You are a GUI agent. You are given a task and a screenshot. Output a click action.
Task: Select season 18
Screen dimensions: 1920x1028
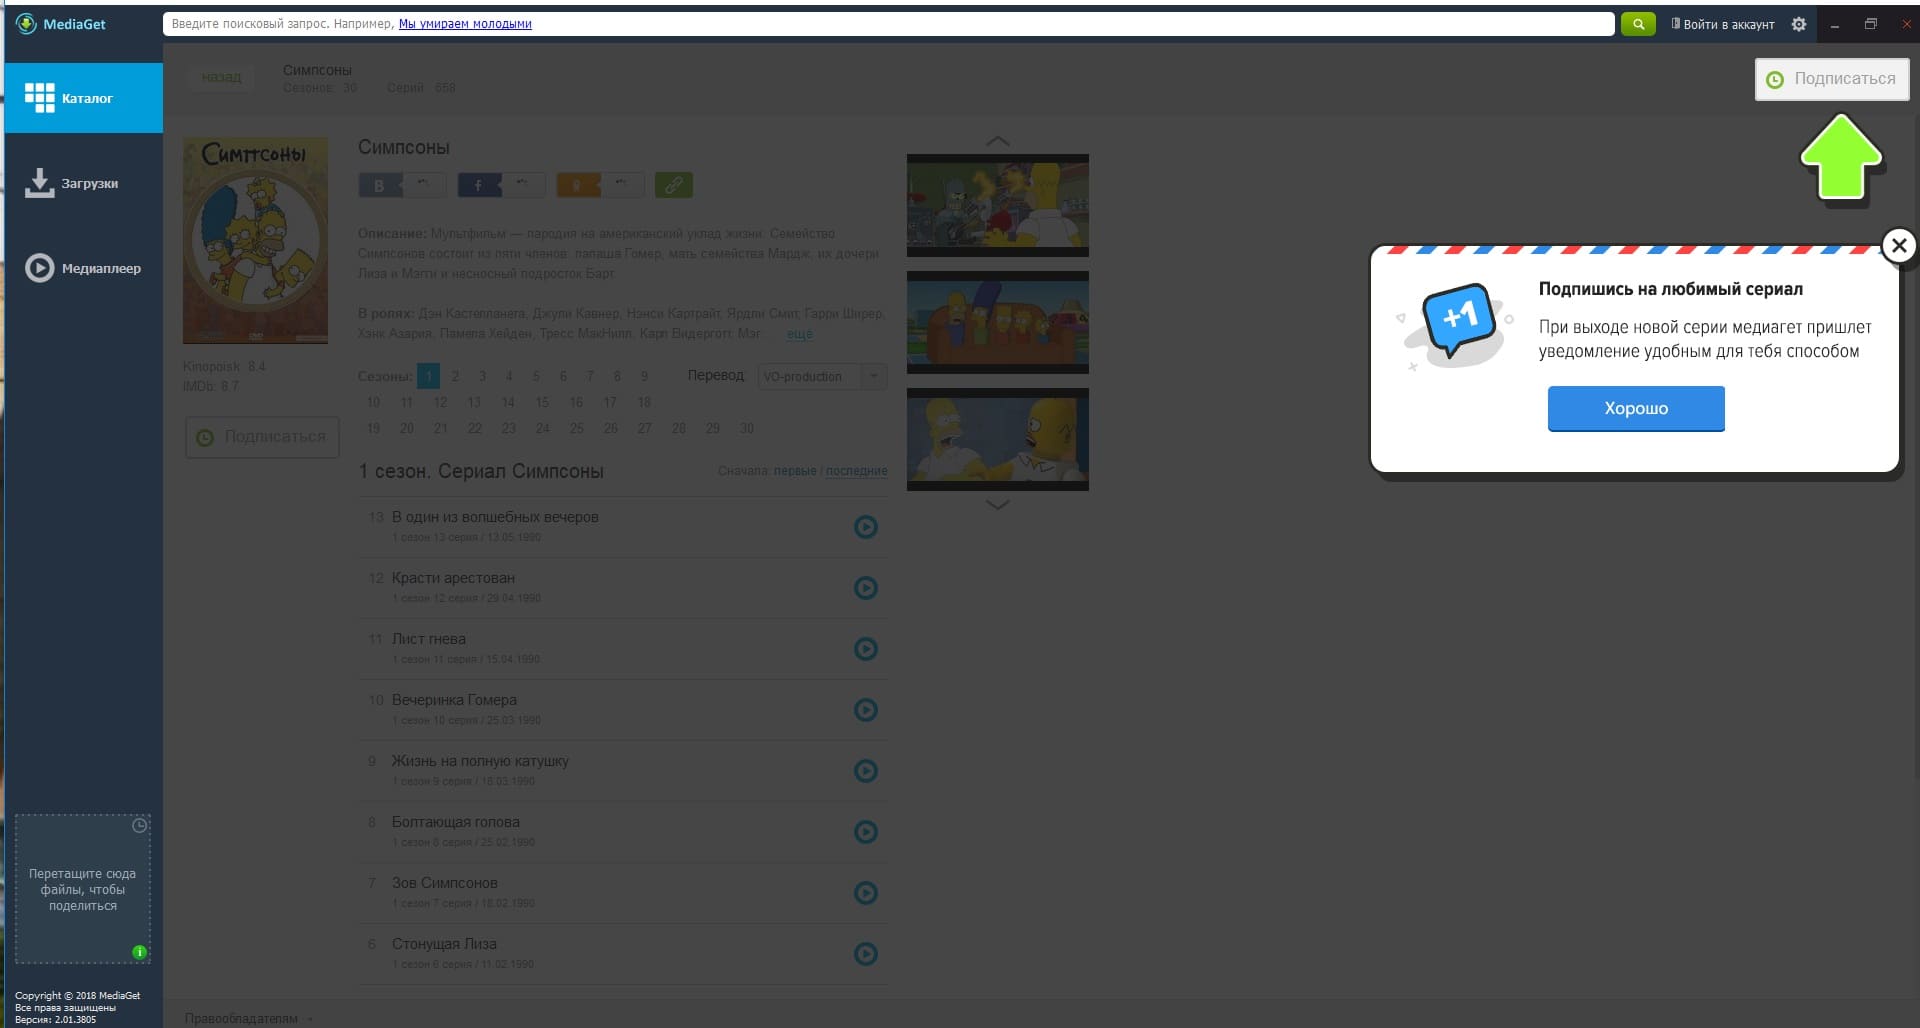644,402
